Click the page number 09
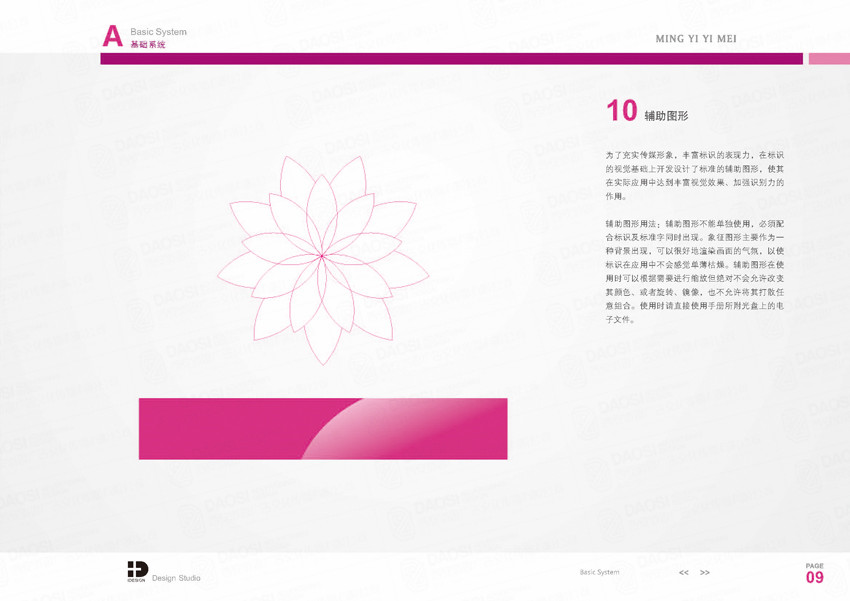The width and height of the screenshot is (850, 601). [x=814, y=578]
